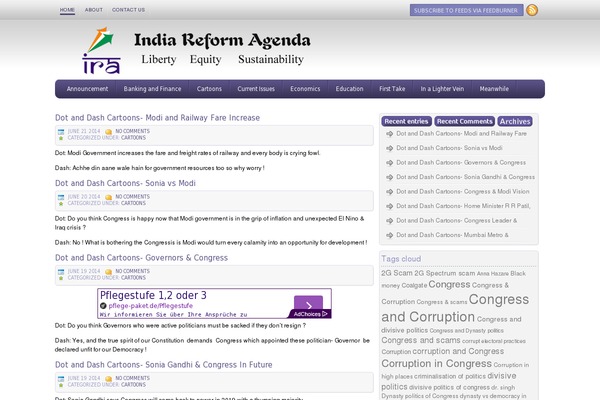600x400 pixels.
Task: Open the About page
Action: coord(94,10)
